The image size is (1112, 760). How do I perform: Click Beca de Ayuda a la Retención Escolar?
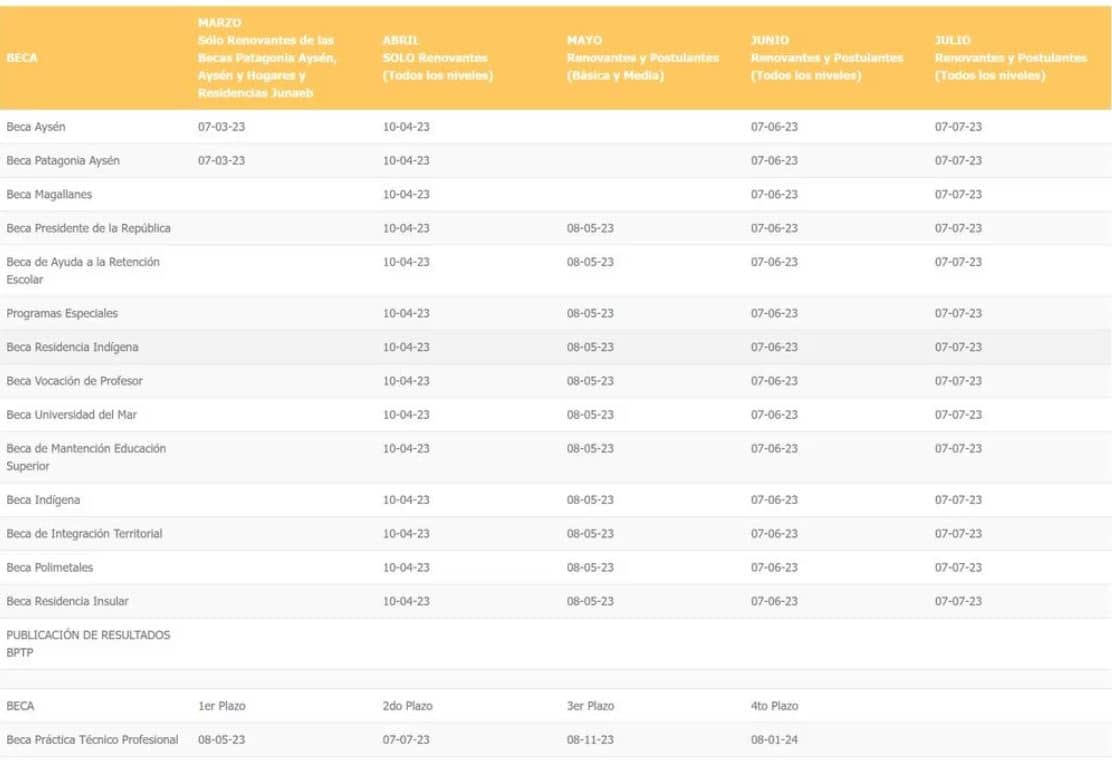83,270
